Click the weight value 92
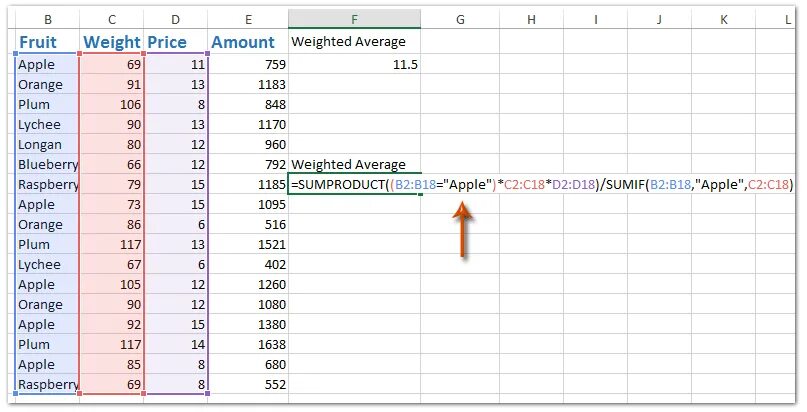 (112, 325)
